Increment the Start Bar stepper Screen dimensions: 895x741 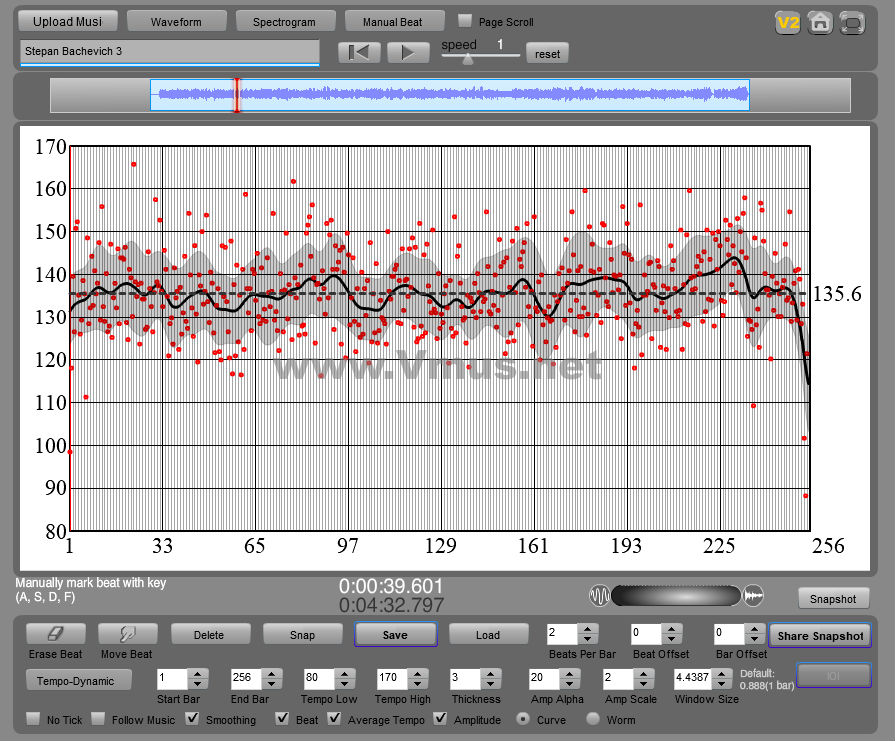197,674
